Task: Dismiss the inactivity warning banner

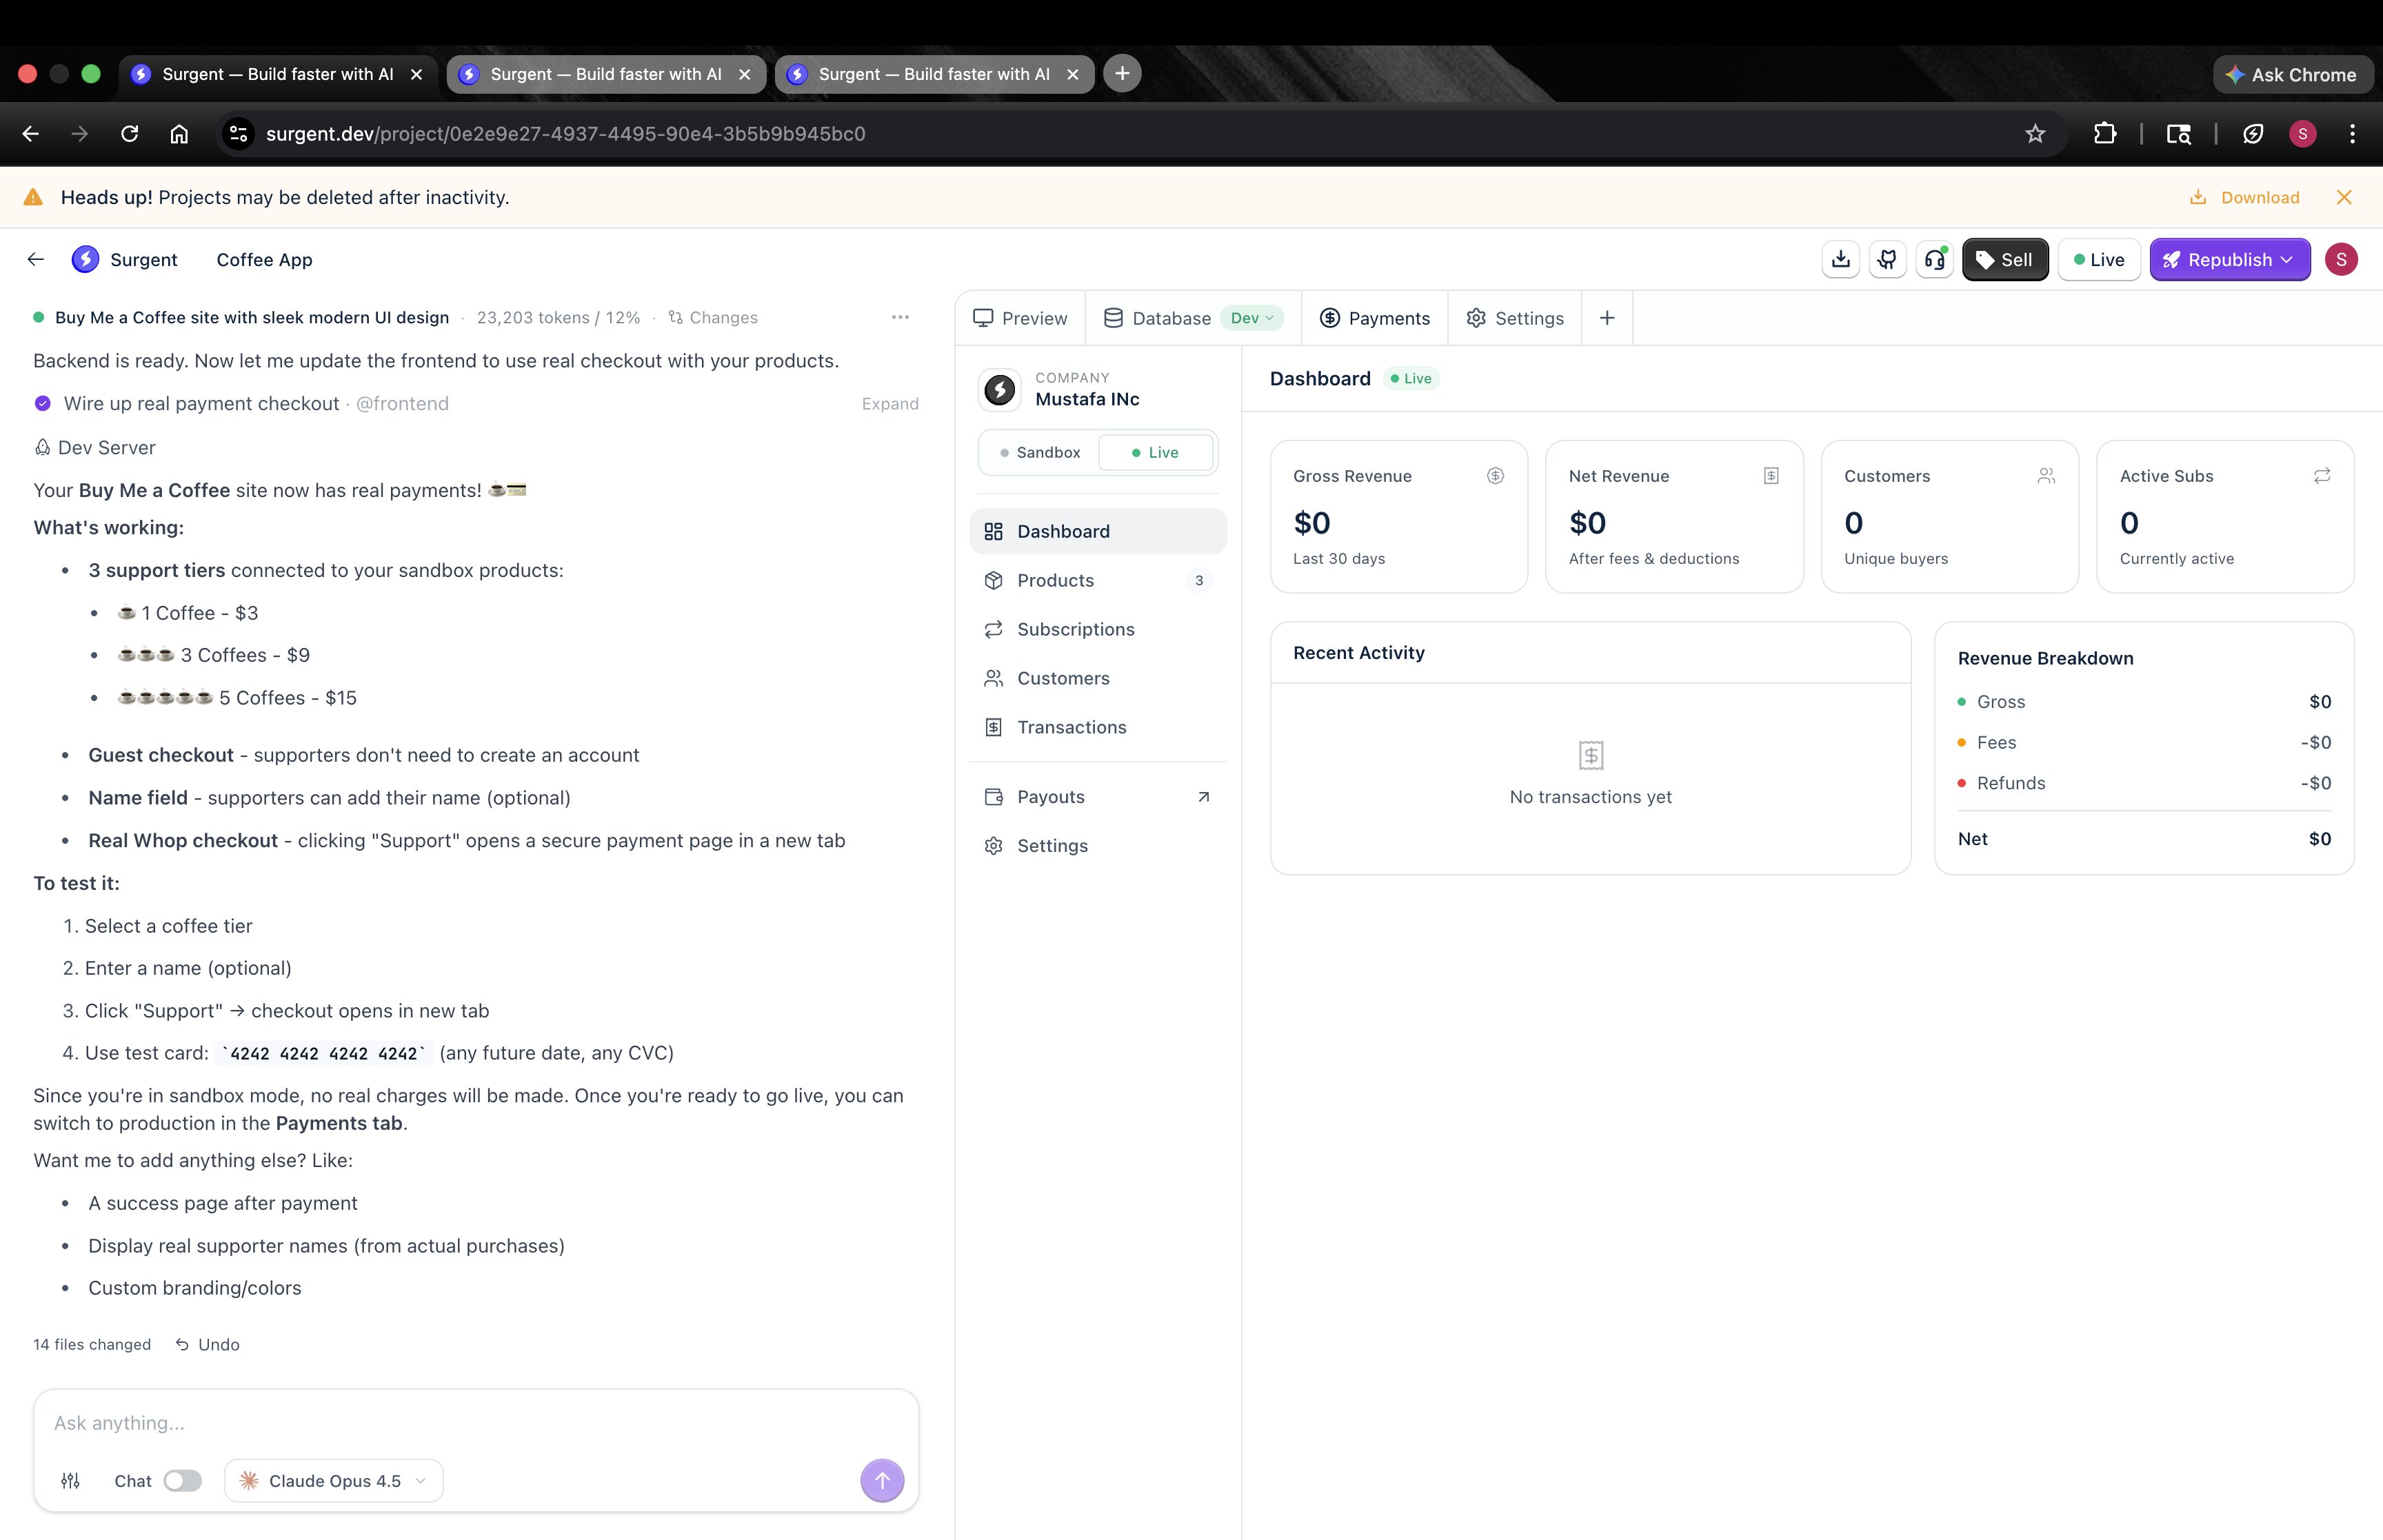Action: click(x=2344, y=198)
